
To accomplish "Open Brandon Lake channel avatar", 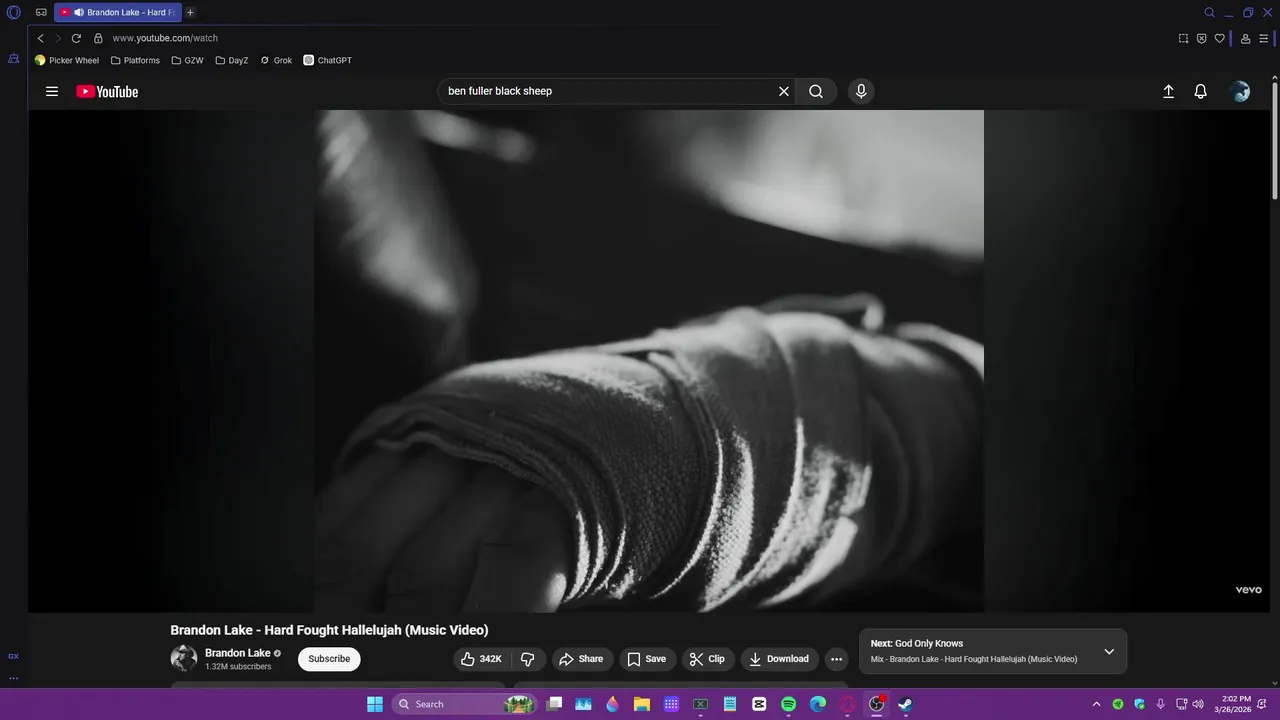I will click(x=184, y=658).
